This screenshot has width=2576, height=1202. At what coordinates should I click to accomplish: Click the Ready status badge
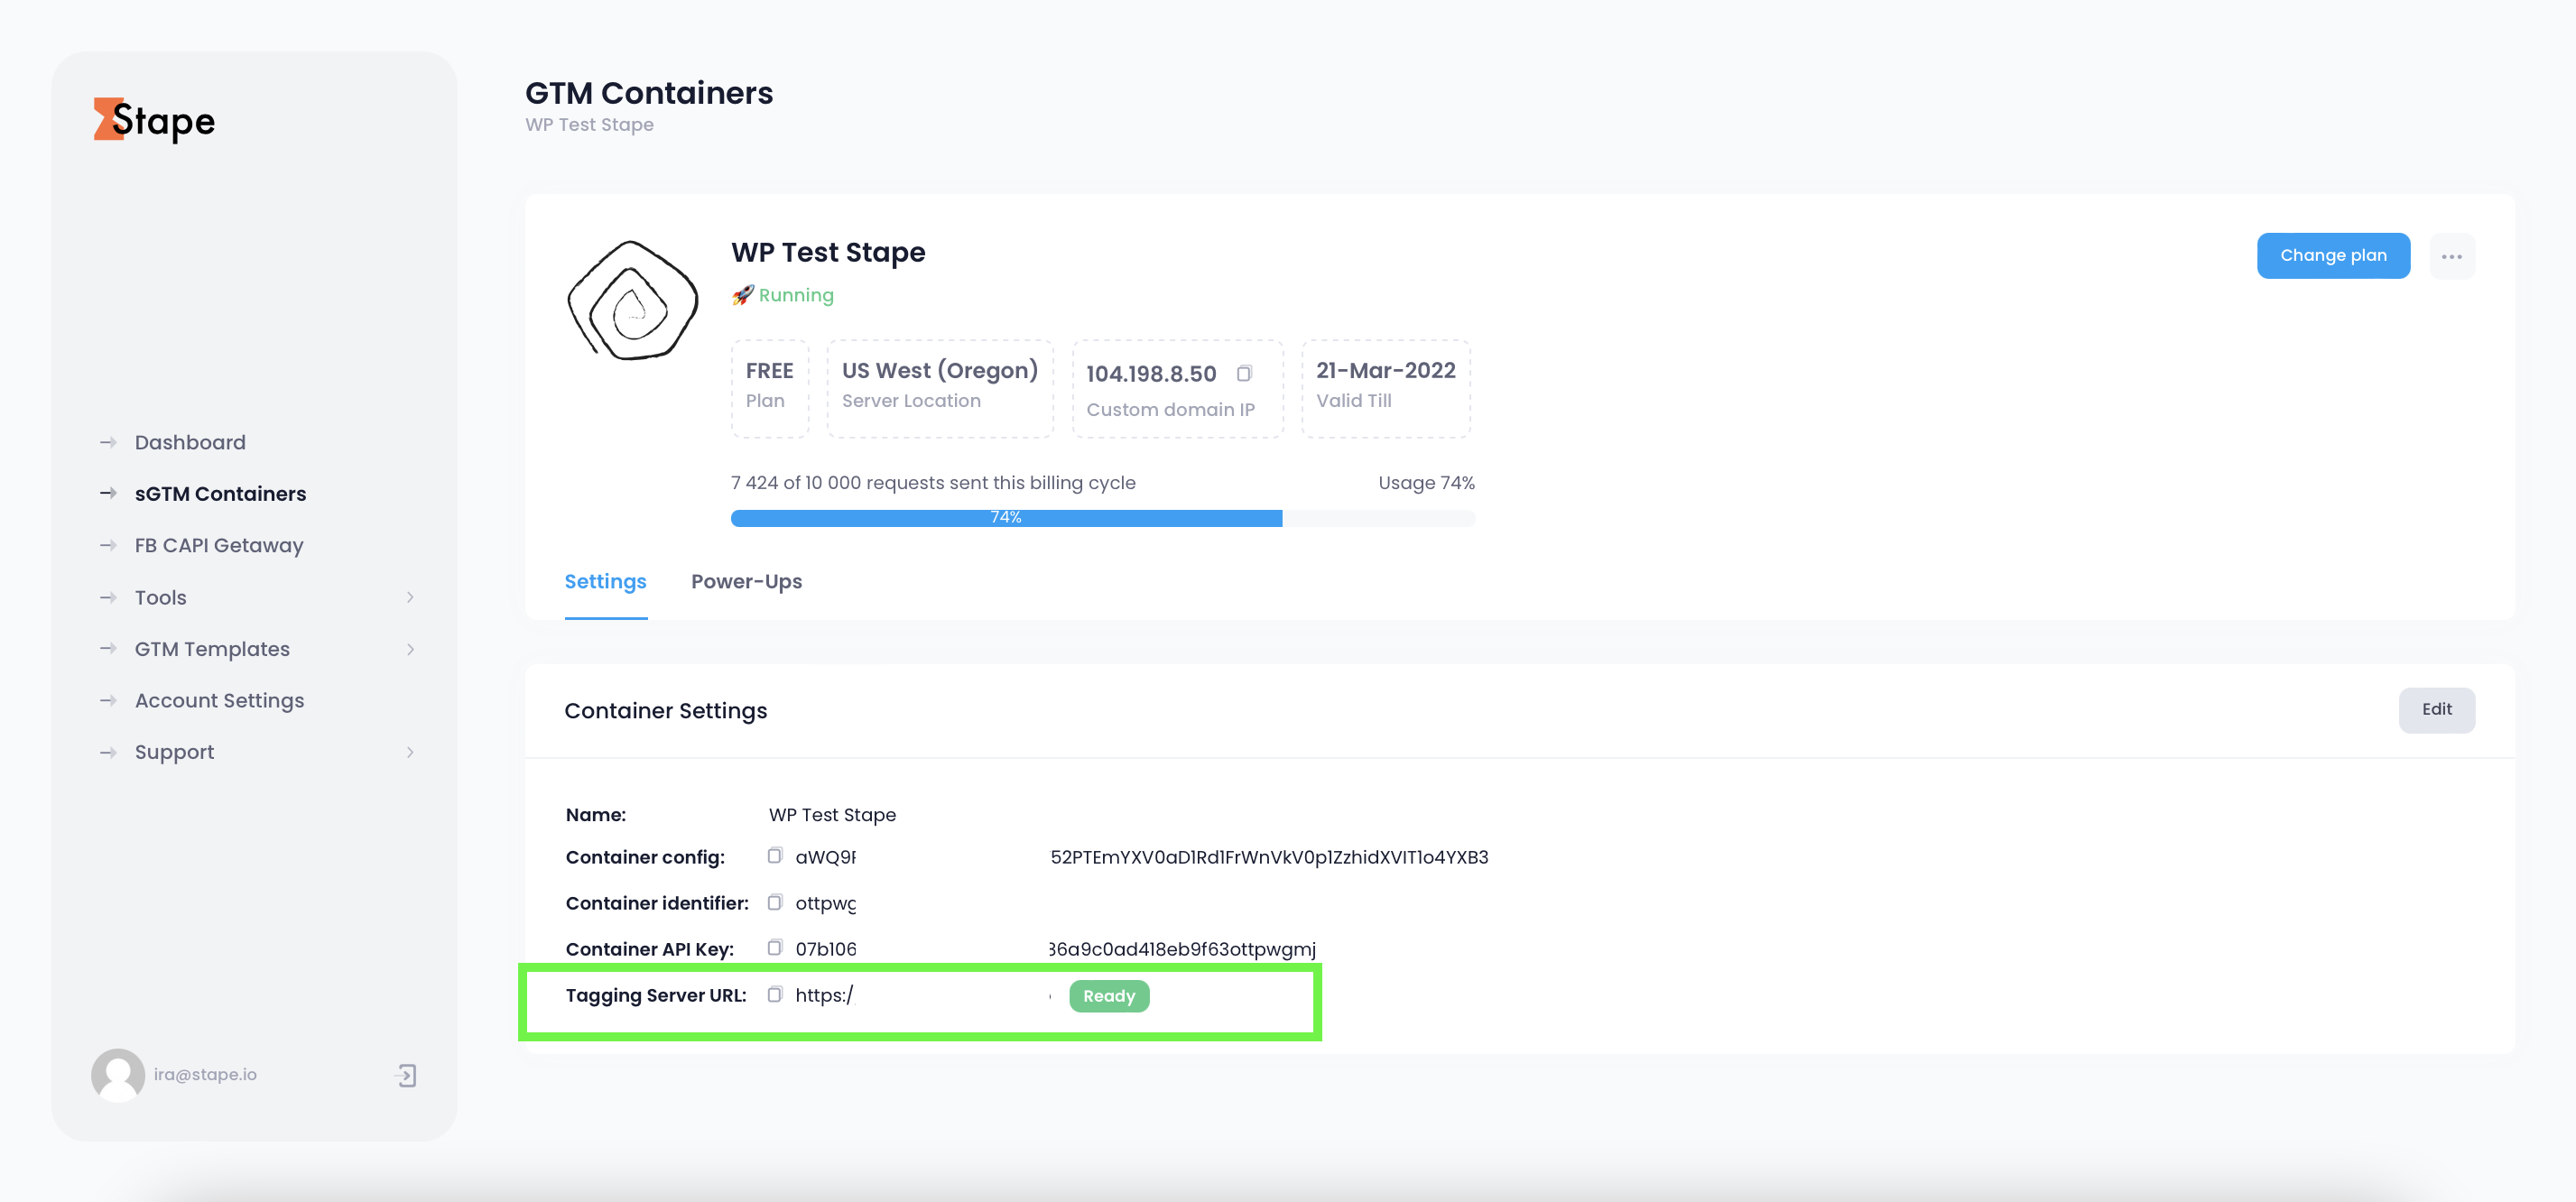(1108, 996)
